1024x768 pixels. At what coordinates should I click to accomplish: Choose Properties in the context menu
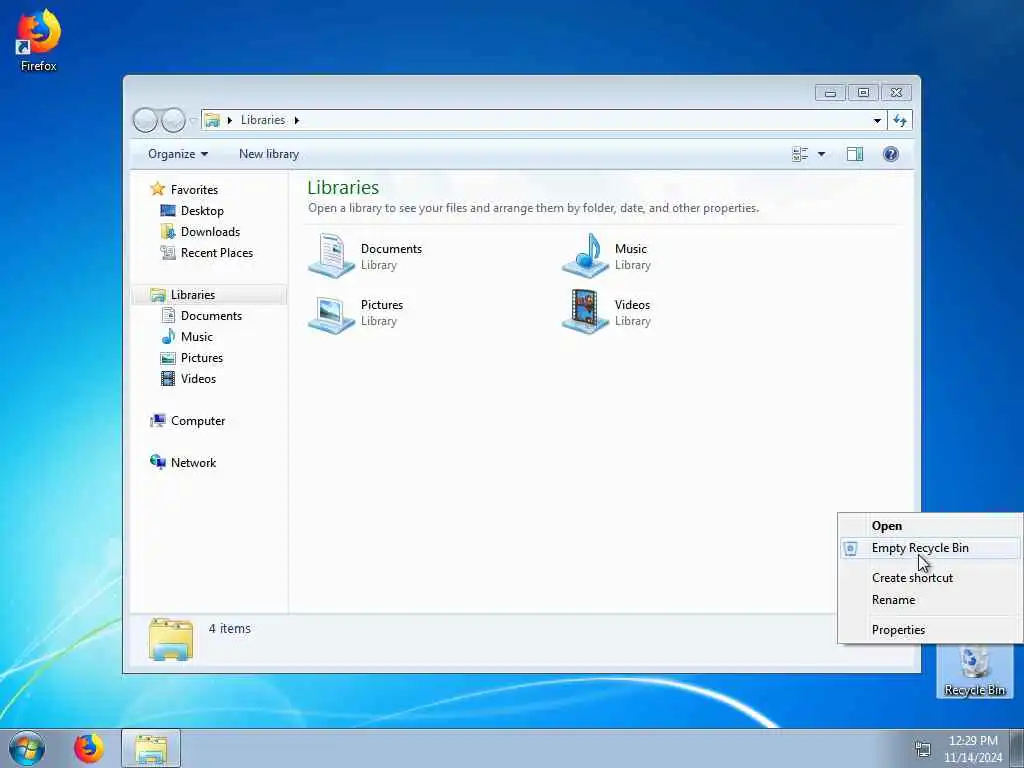pyautogui.click(x=931, y=630)
